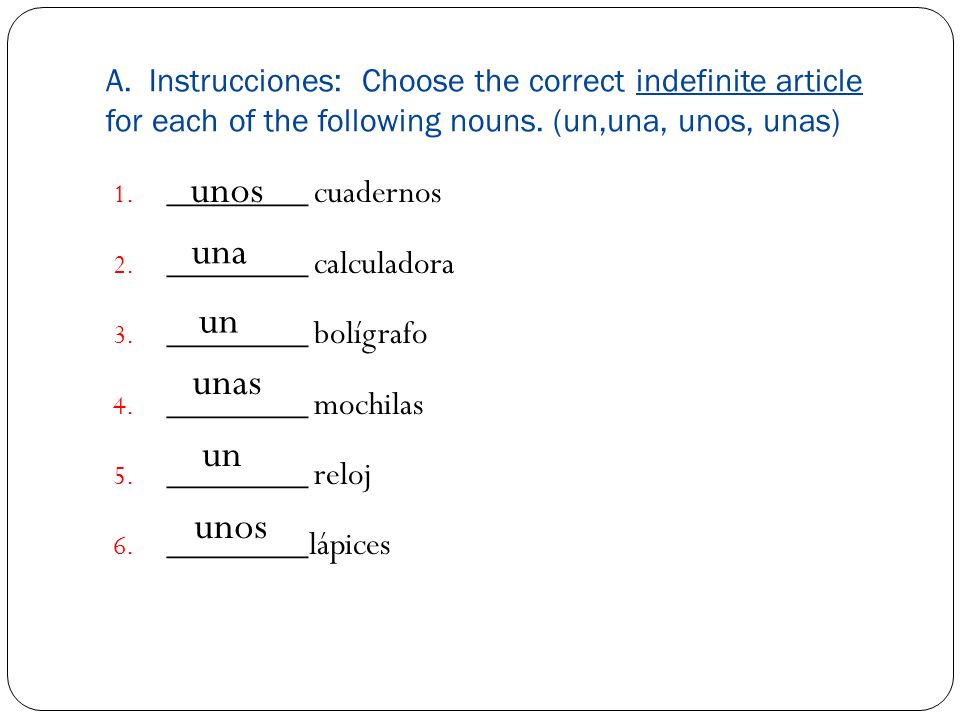The width and height of the screenshot is (960, 720).
Task: Click the word 'calculadora'
Action: [x=384, y=264]
